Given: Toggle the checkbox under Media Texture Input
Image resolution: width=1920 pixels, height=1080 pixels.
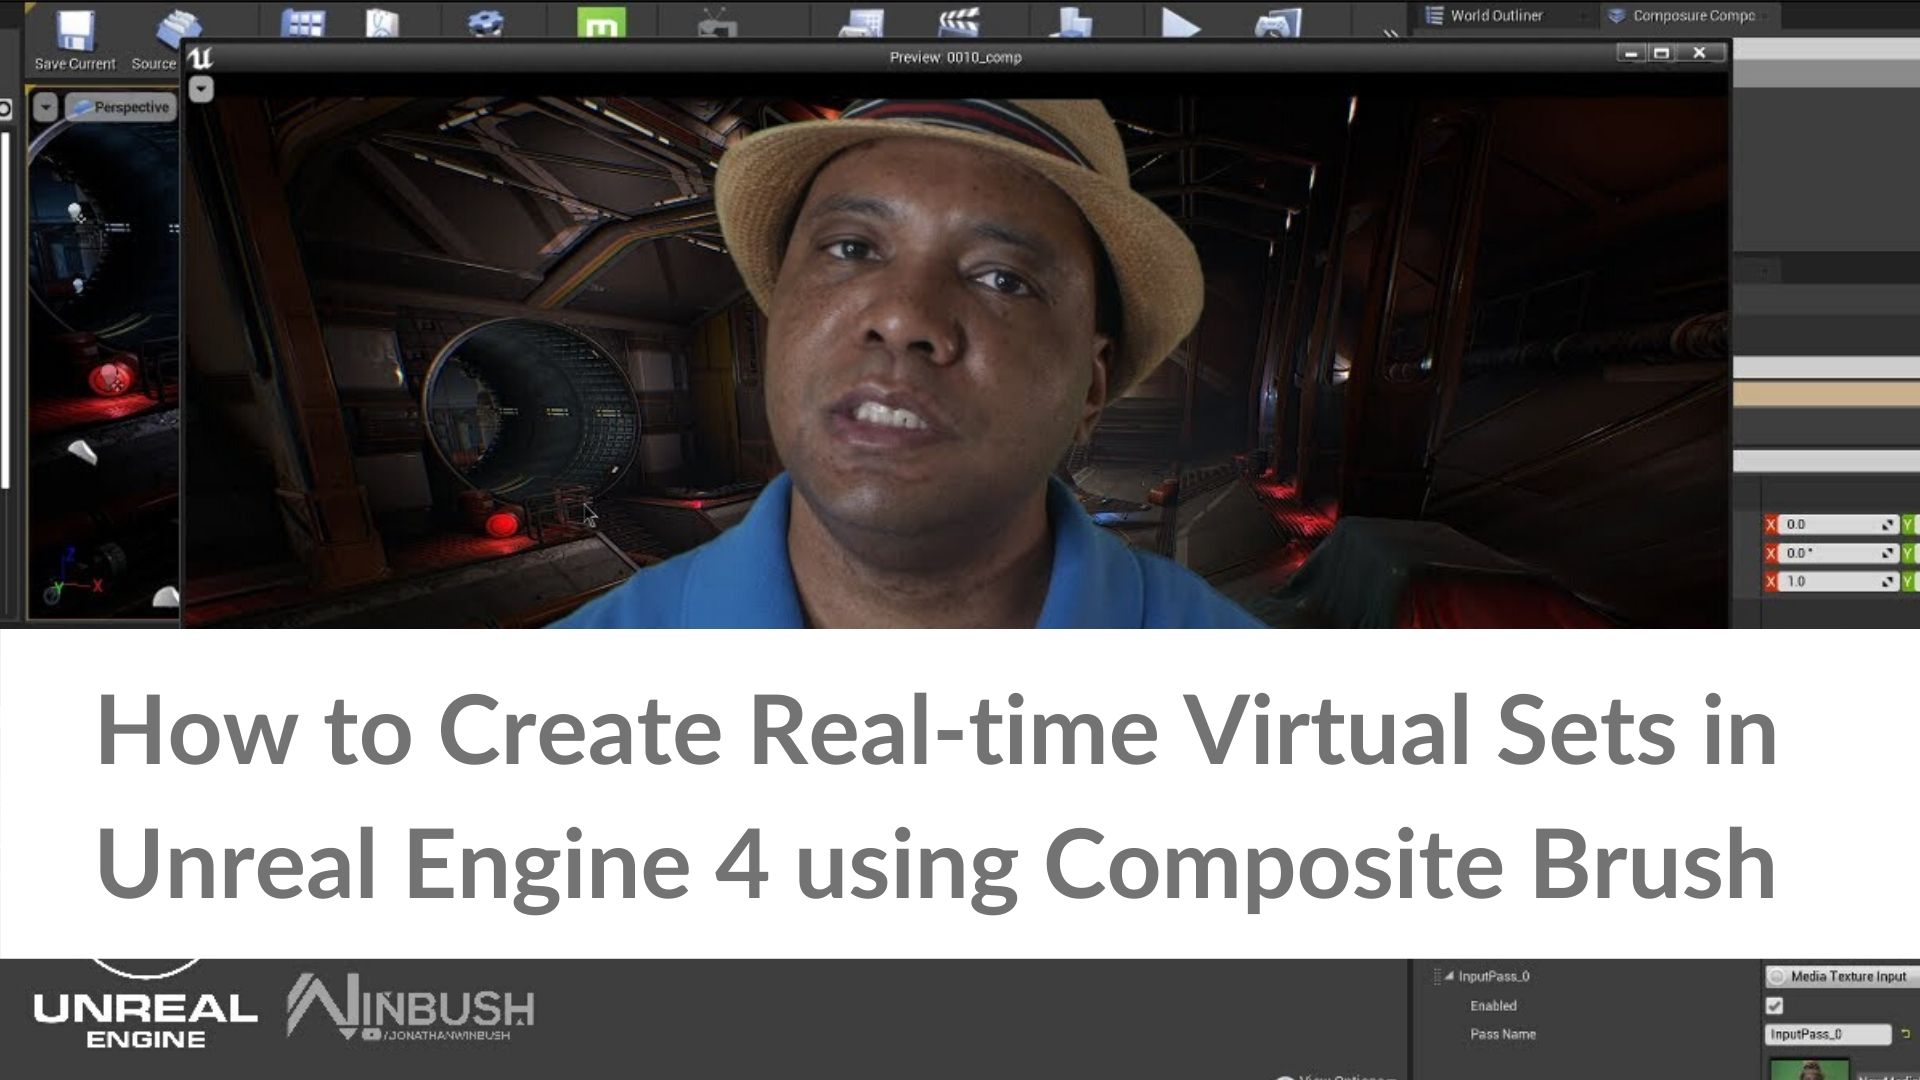Looking at the screenshot, I should point(1776,1006).
